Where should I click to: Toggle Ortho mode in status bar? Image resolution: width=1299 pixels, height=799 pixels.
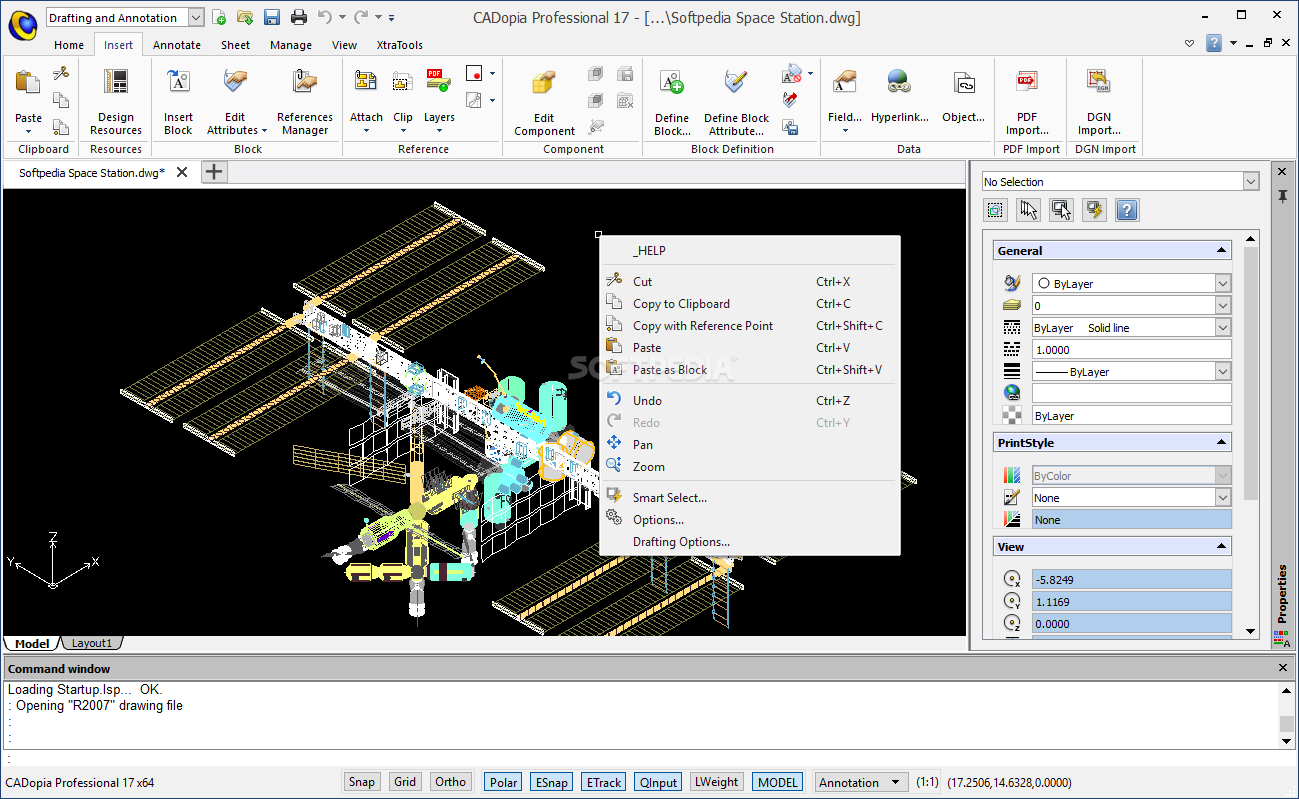point(451,782)
